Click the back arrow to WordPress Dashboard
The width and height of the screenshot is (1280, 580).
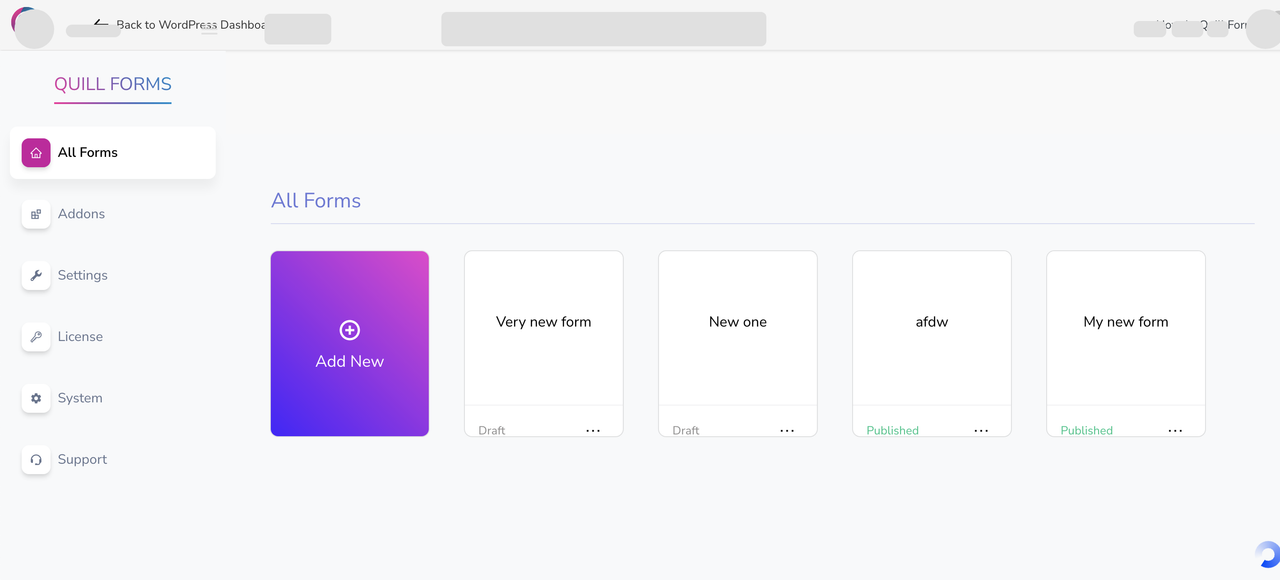101,23
